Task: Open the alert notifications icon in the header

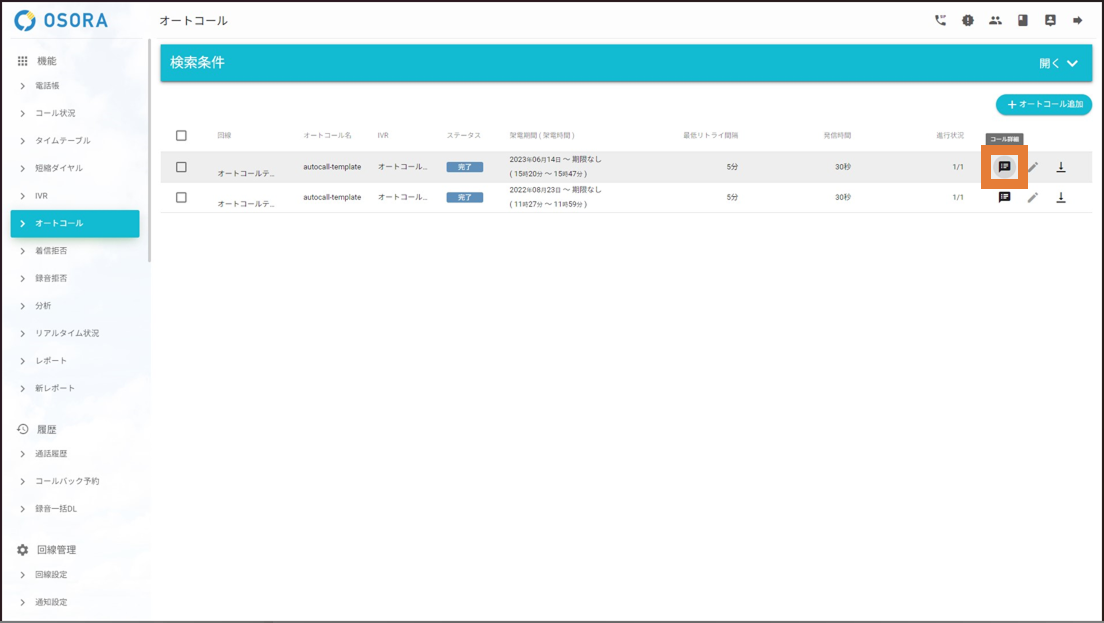Action: click(x=968, y=20)
